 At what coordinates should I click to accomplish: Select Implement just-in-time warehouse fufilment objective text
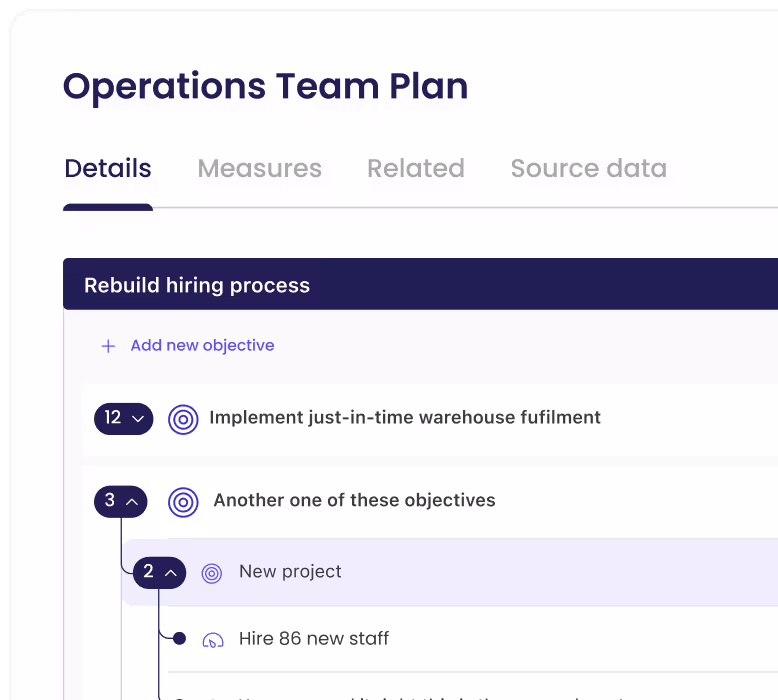[x=405, y=418]
